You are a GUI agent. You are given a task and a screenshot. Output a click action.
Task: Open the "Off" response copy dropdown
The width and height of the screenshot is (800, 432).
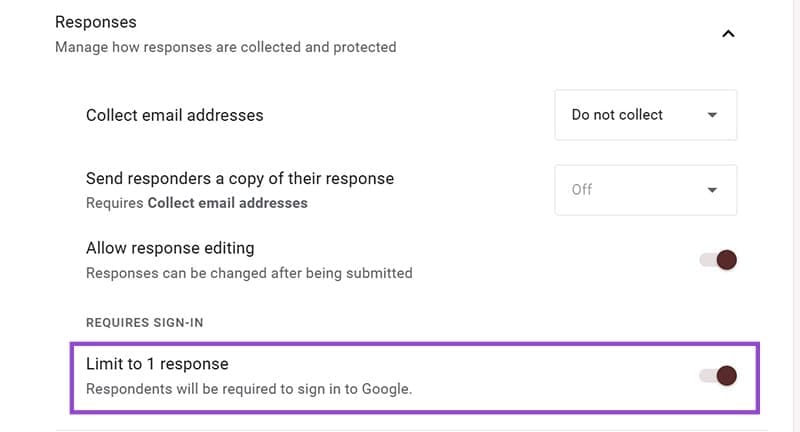645,190
